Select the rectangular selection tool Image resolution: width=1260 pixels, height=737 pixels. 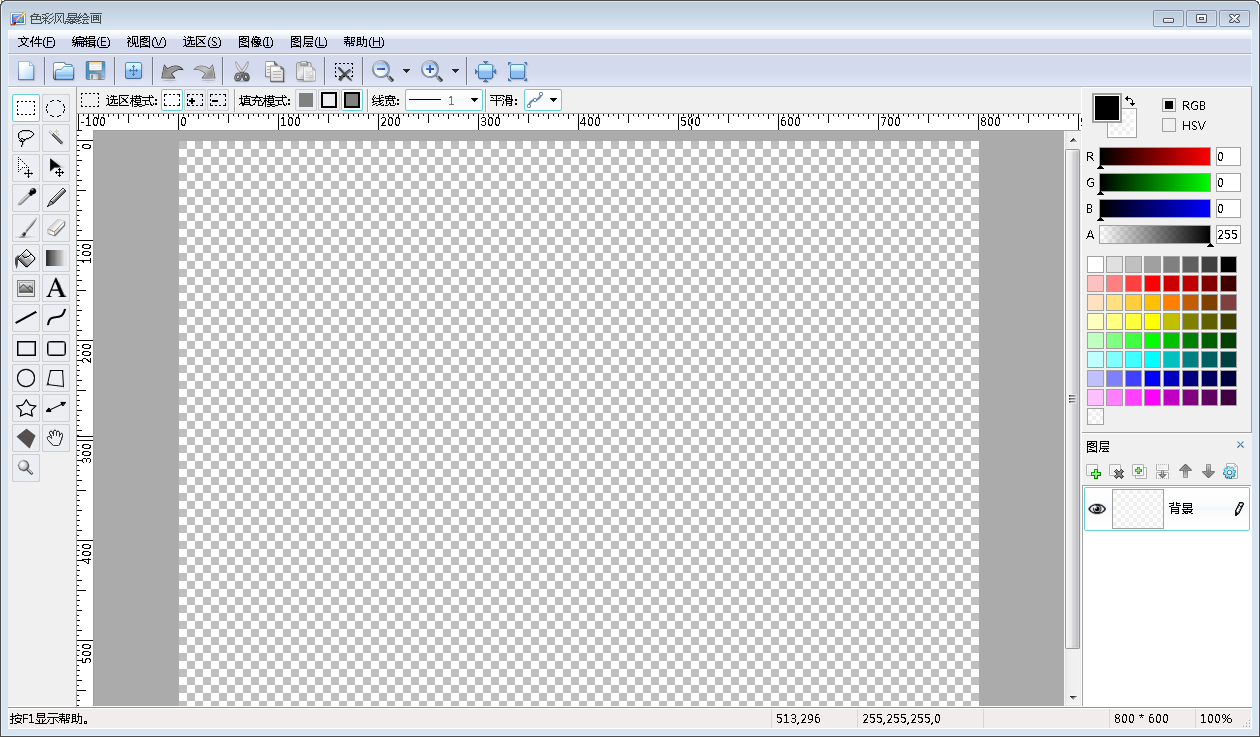point(27,108)
